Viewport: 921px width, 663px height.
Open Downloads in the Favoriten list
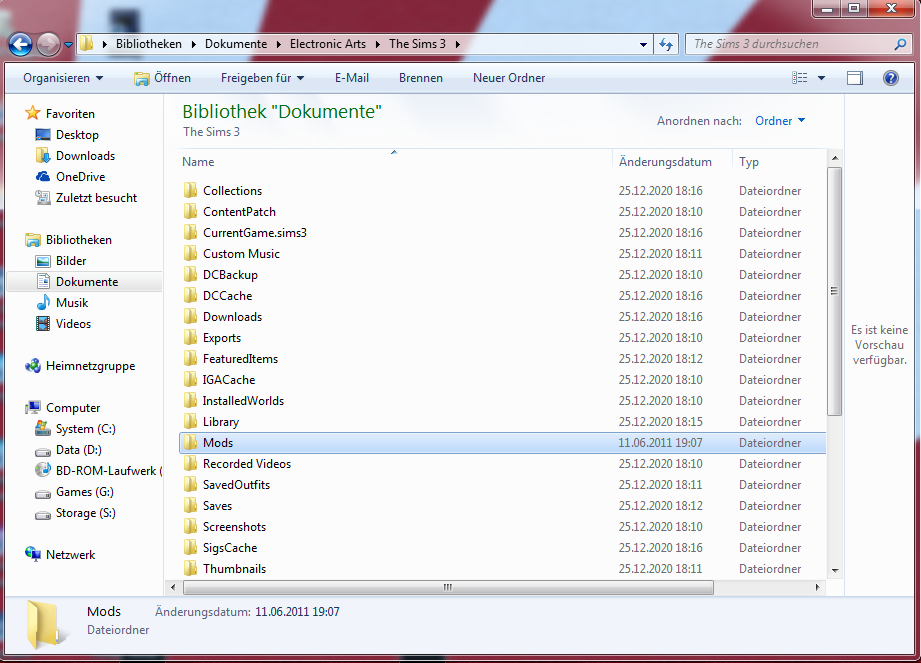85,156
